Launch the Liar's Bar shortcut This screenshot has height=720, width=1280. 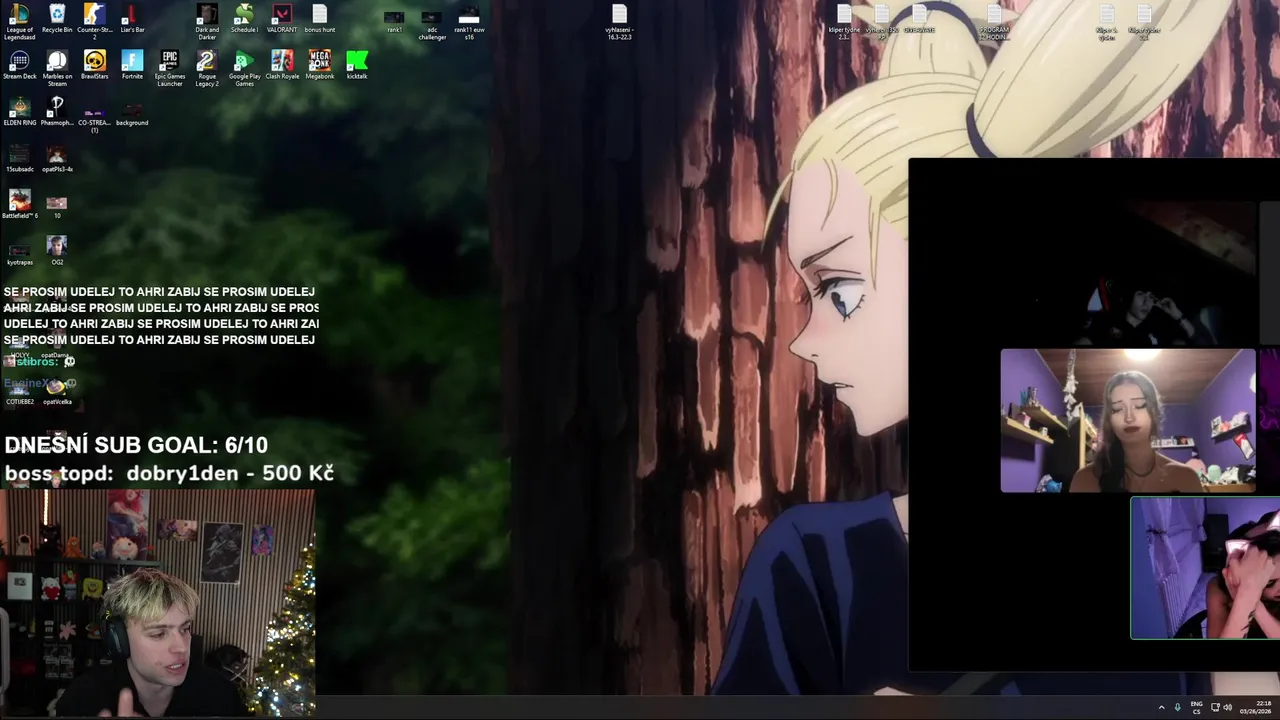(x=132, y=19)
